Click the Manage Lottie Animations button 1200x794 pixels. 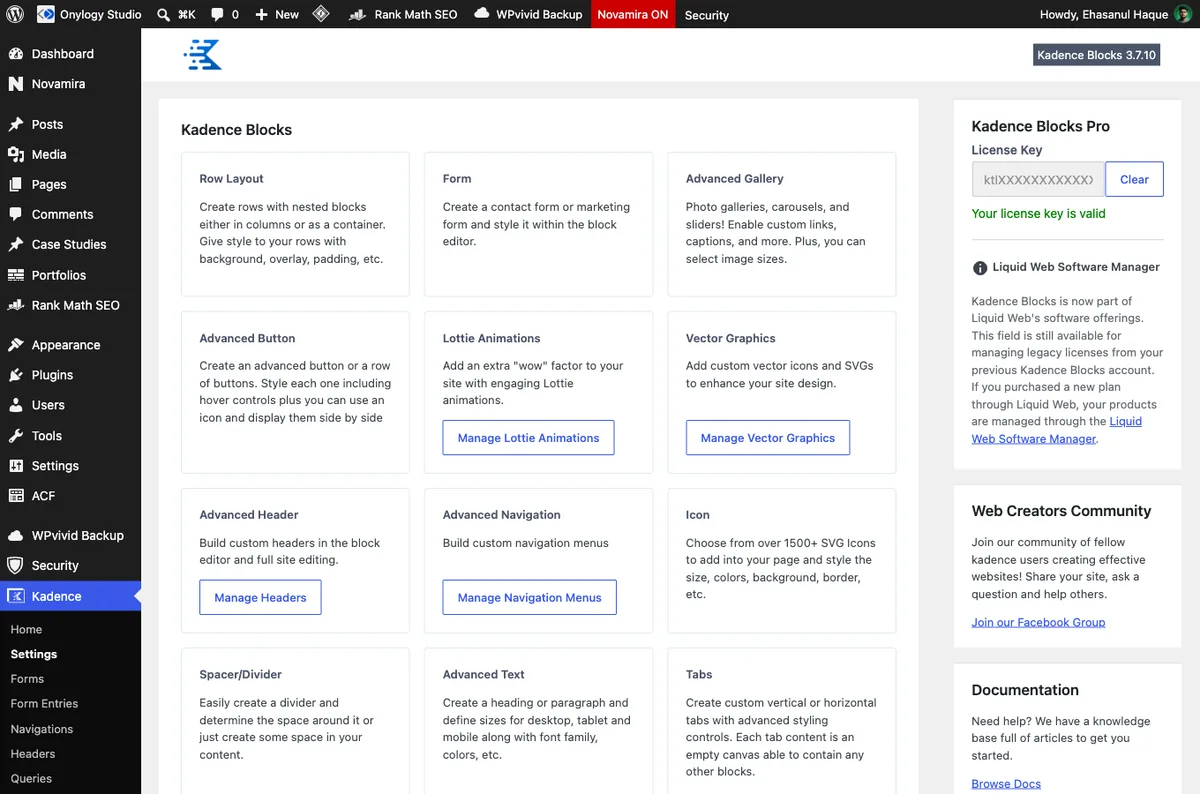pyautogui.click(x=528, y=438)
